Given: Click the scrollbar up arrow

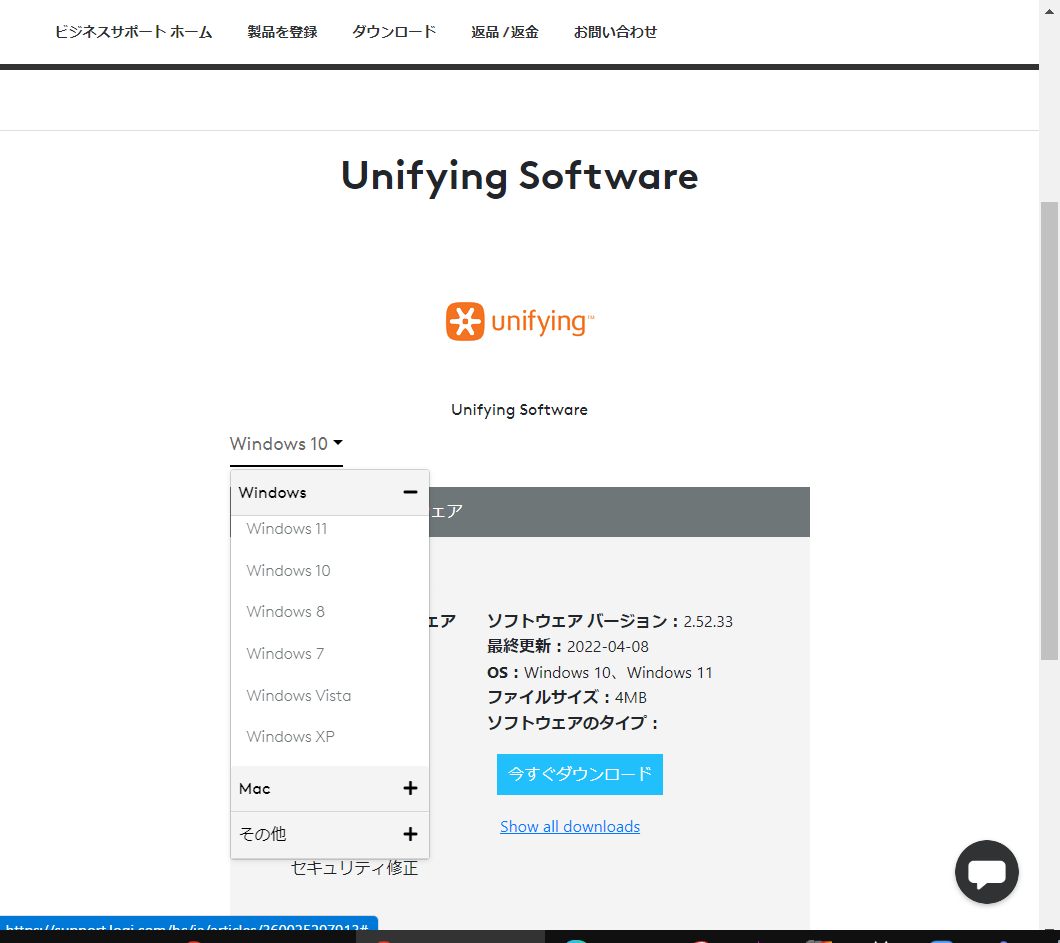Looking at the screenshot, I should [x=1049, y=10].
